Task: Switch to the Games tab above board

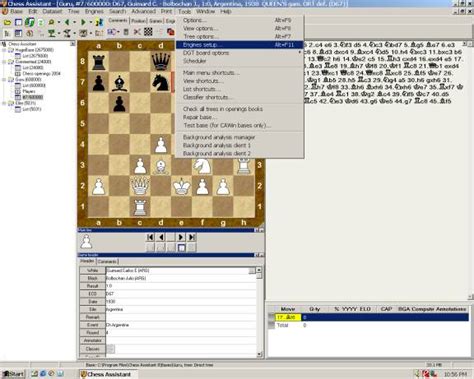Action: [156, 21]
